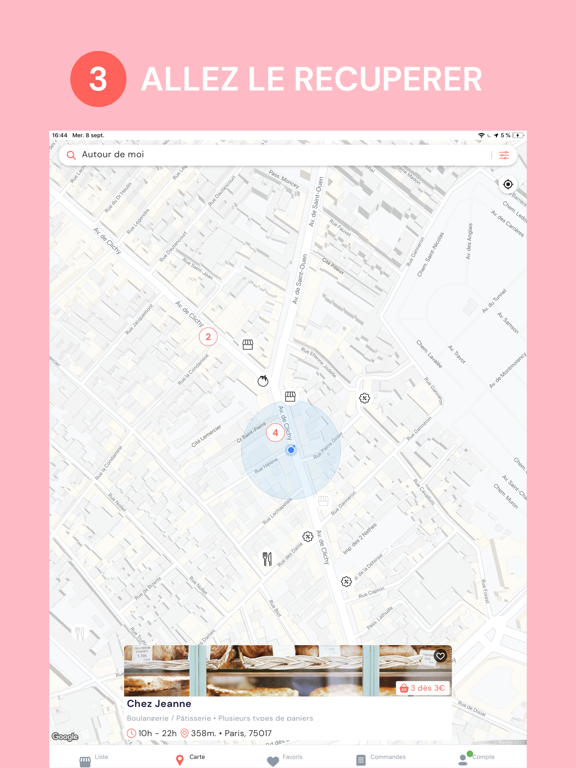This screenshot has width=576, height=768.
Task: Open Chez Jeanne store title
Action: (x=159, y=704)
